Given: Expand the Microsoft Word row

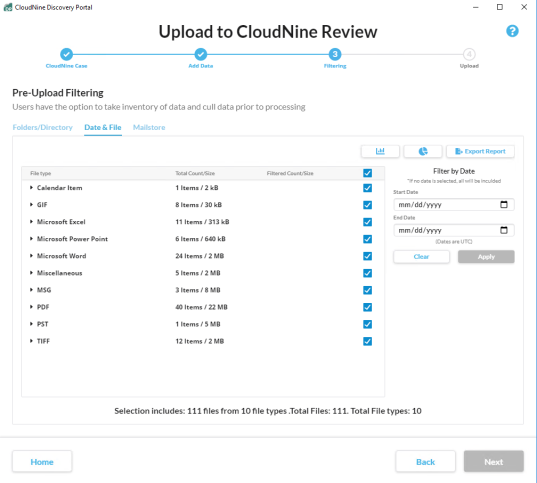Looking at the screenshot, I should (31, 256).
